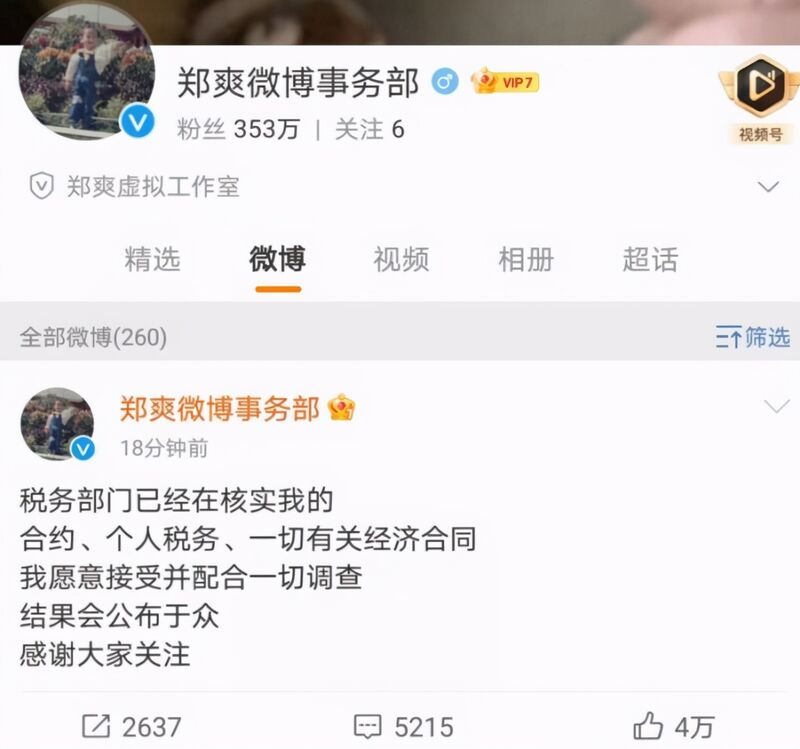Tap the repost icon showing 2637

(96, 726)
